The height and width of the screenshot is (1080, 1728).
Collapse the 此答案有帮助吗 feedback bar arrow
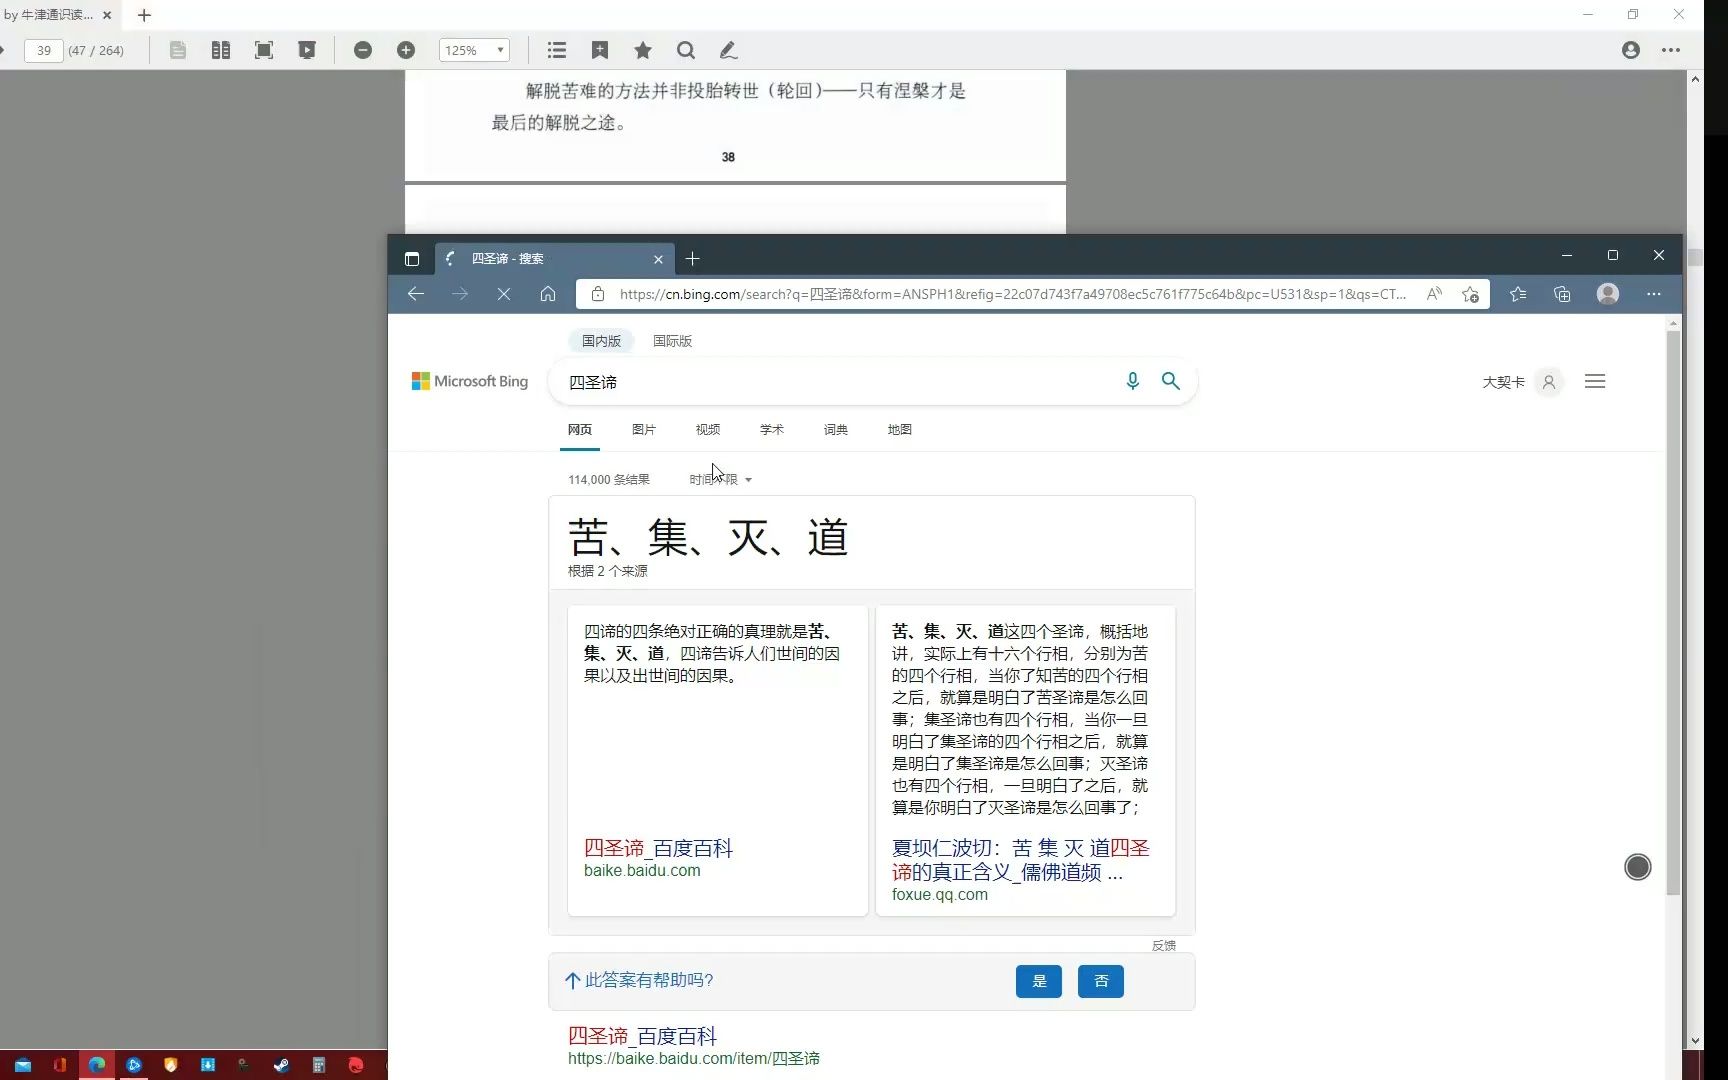(573, 981)
